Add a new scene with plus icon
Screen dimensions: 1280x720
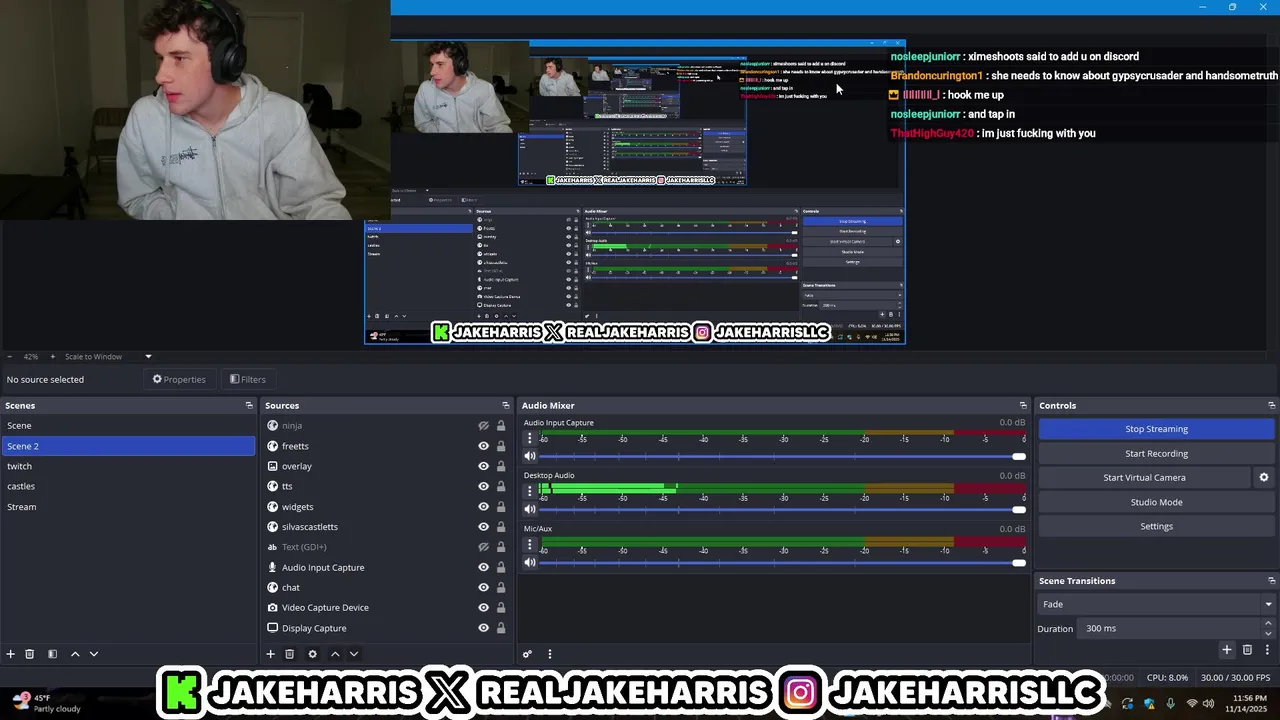[11, 654]
